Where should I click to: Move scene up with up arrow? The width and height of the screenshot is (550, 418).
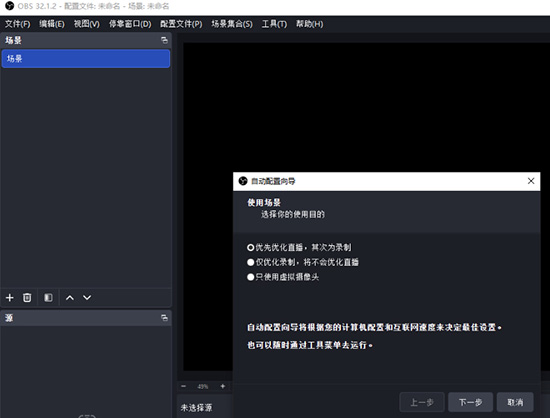[70, 298]
